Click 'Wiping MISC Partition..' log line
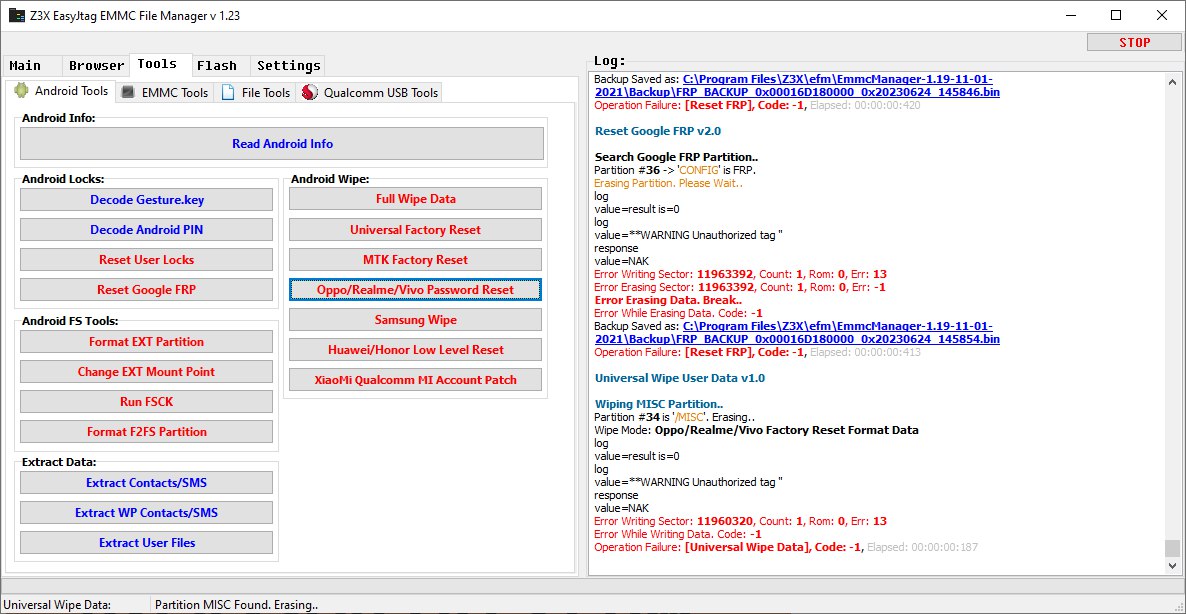 tap(659, 404)
